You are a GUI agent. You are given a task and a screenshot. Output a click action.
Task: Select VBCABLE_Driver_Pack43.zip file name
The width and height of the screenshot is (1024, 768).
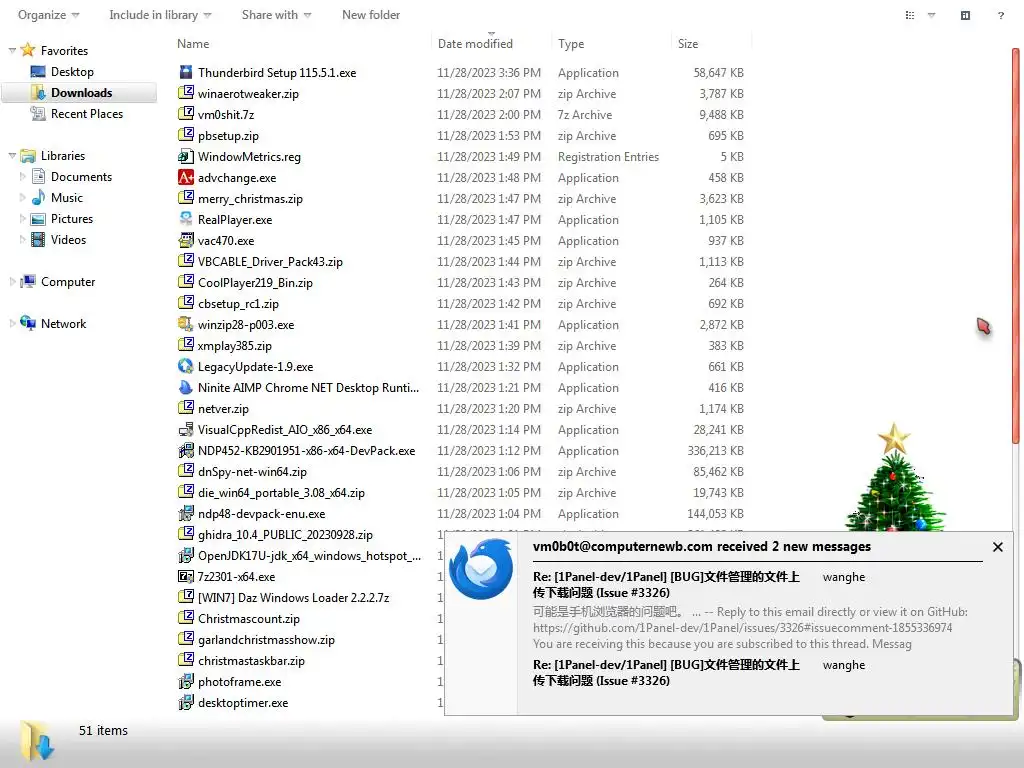point(270,261)
